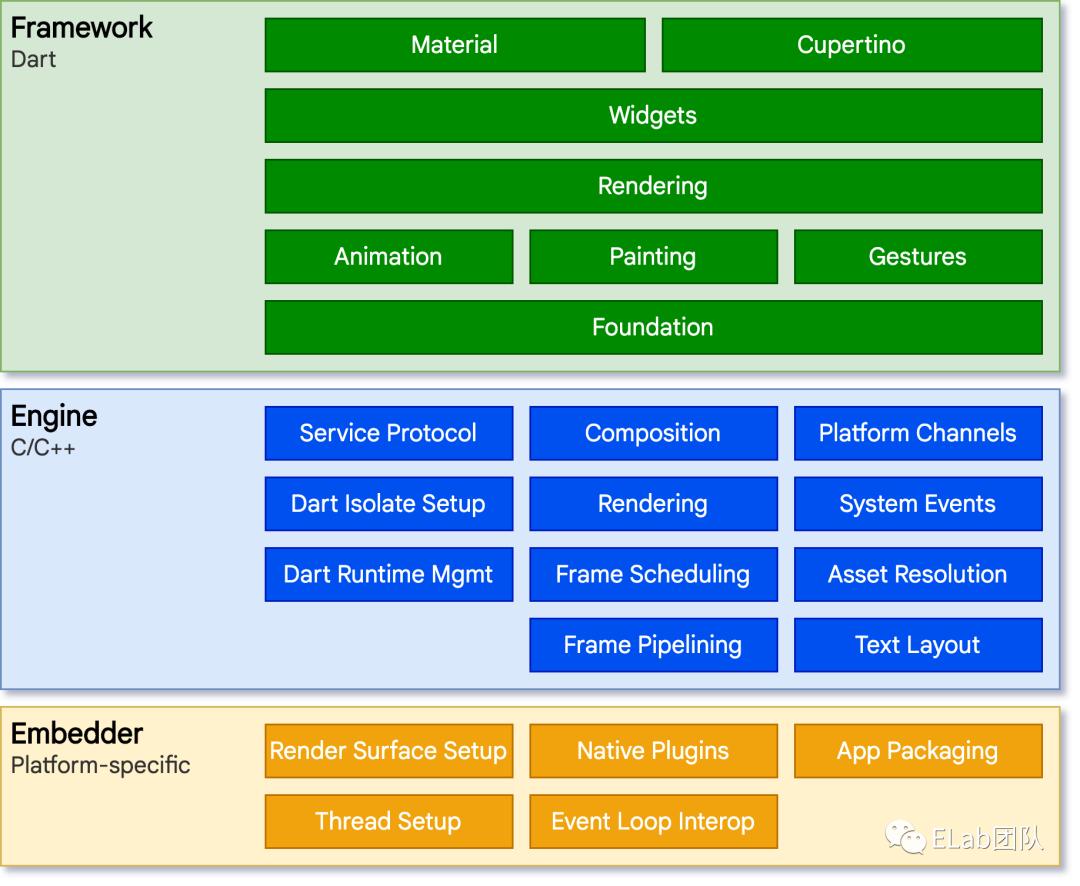Select the Gestures box
The height and width of the screenshot is (886, 1080).
[917, 256]
